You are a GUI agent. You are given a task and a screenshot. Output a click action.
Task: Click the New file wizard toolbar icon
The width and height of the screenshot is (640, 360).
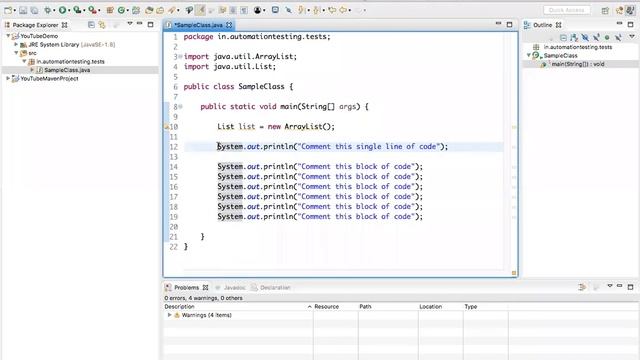coord(8,10)
